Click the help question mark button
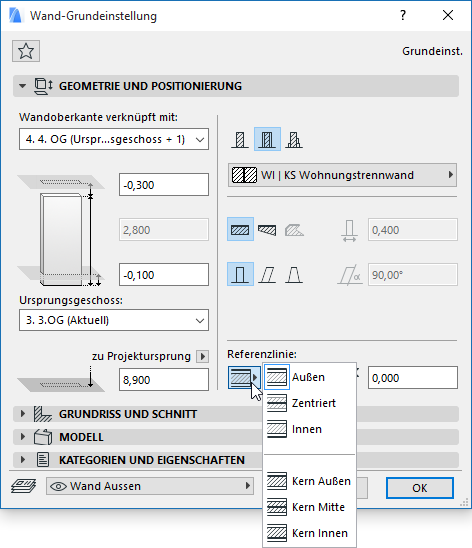Screen dimensions: 472x548 [x=403, y=15]
